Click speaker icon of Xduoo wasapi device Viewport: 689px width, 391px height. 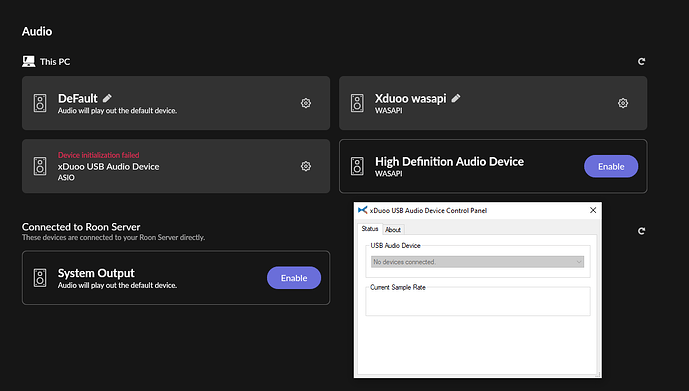click(x=357, y=103)
